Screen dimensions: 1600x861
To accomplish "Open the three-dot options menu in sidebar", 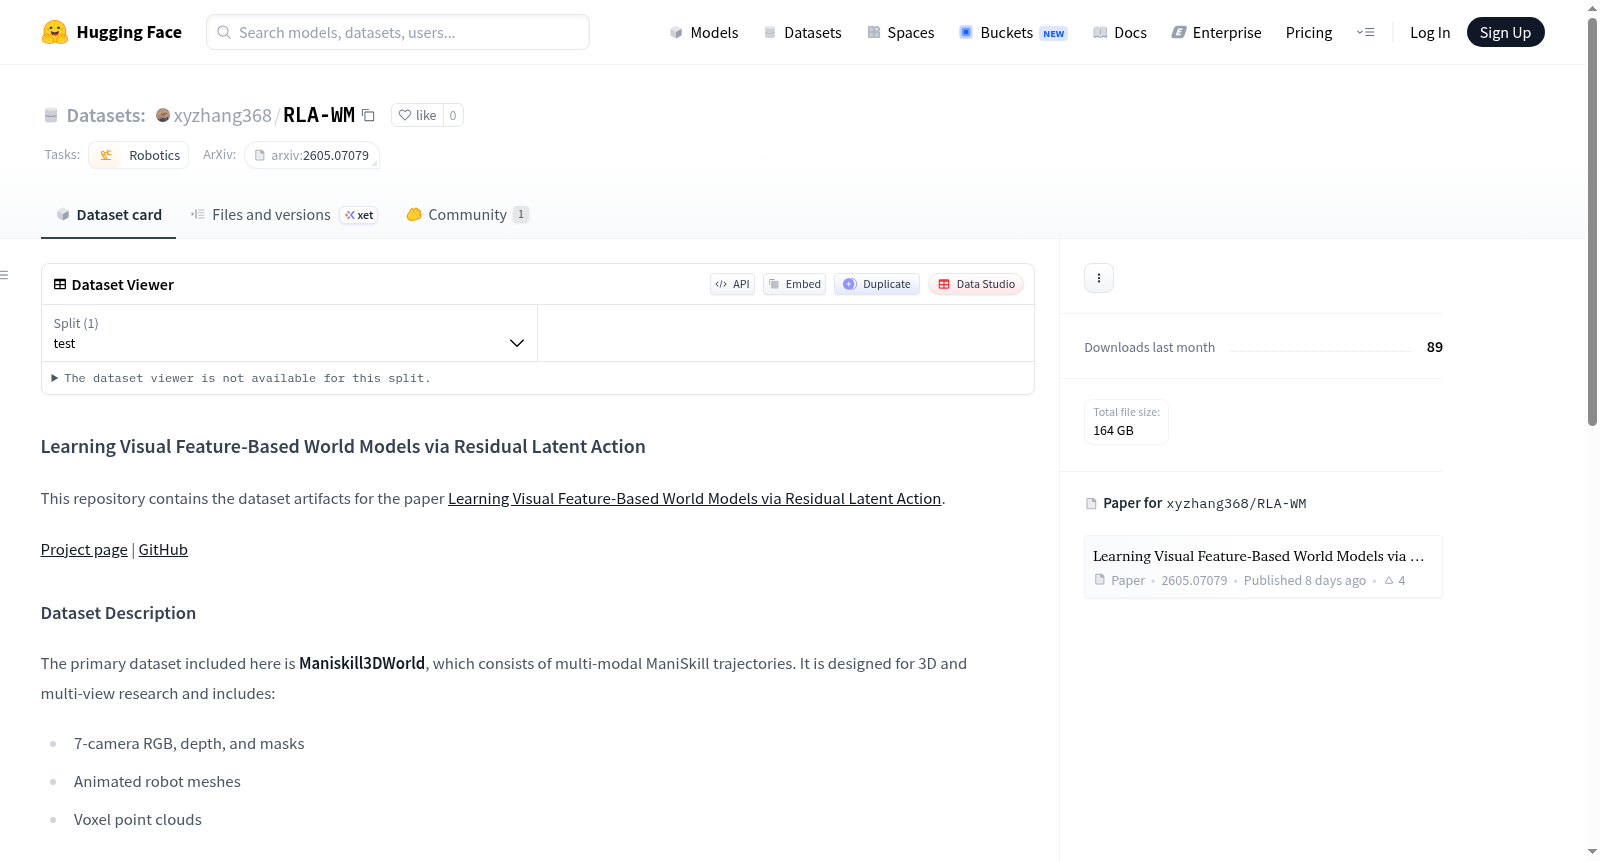I will (1099, 278).
